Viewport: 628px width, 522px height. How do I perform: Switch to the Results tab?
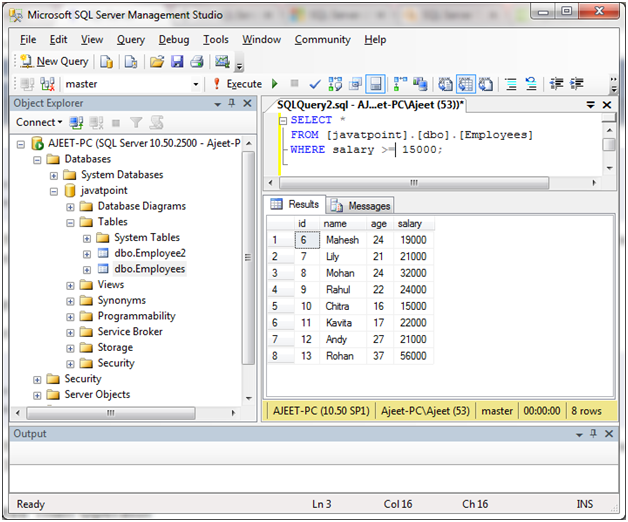coord(295,204)
